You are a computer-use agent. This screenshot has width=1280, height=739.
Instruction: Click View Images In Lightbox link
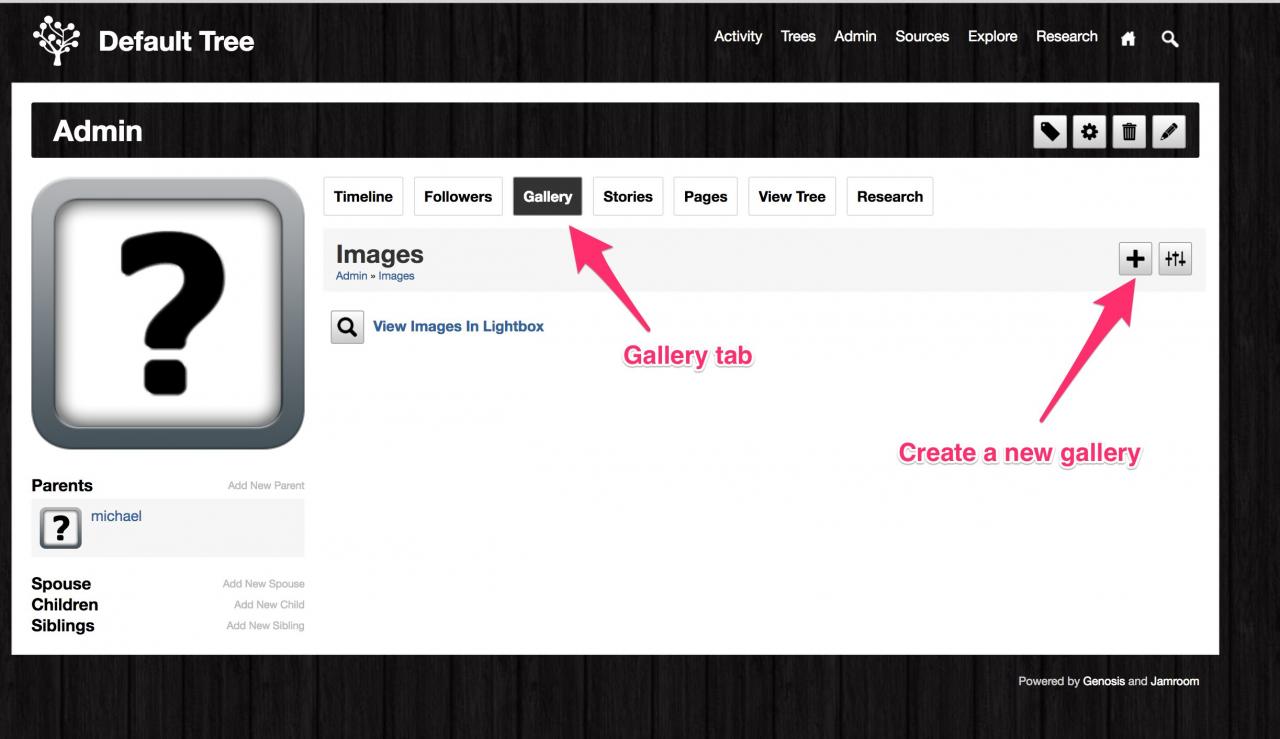[x=458, y=326]
